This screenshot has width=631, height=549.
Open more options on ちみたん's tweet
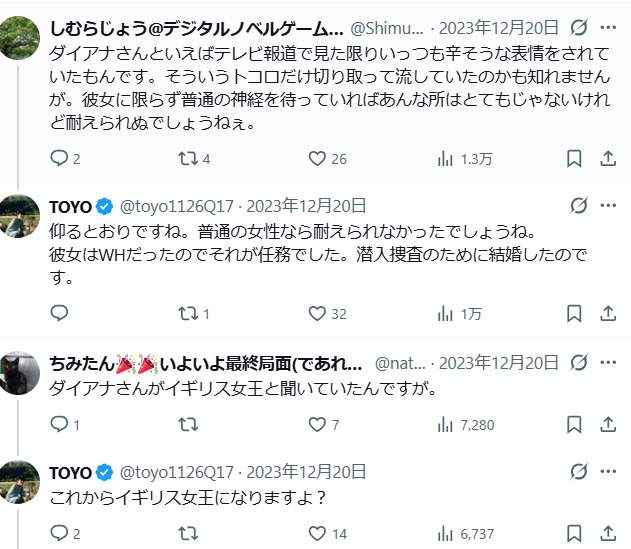point(608,362)
